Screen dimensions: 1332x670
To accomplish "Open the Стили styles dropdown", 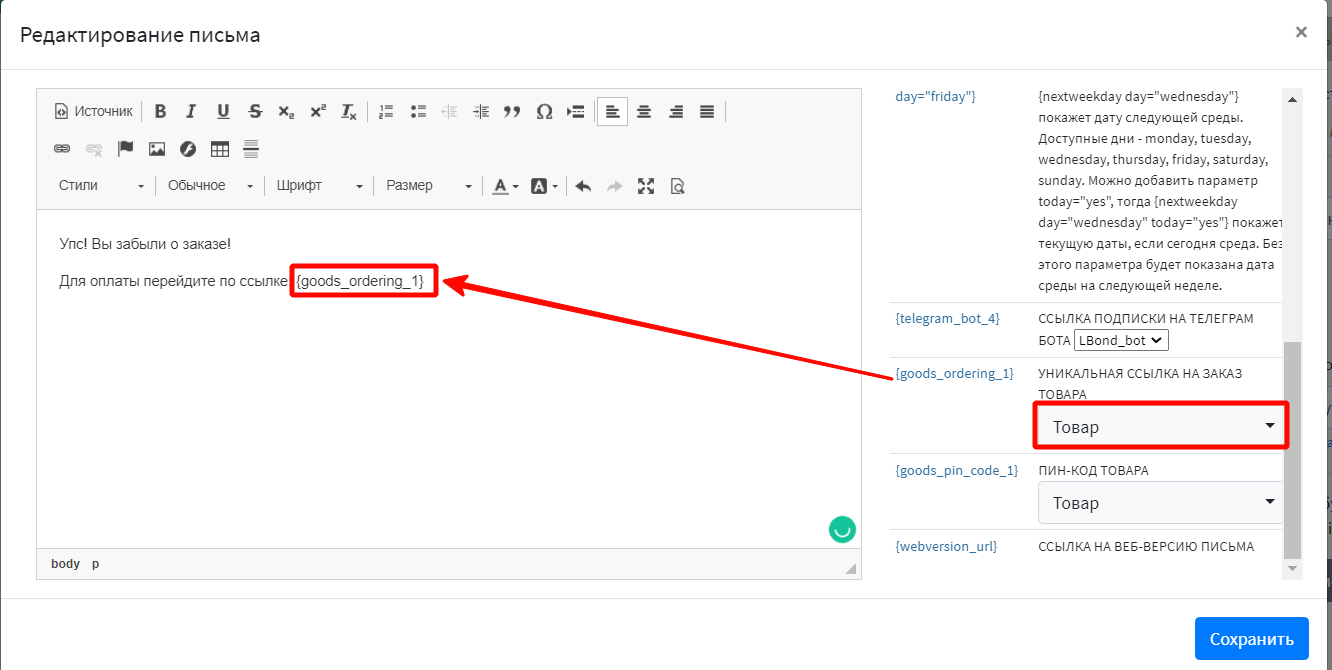I will (101, 186).
